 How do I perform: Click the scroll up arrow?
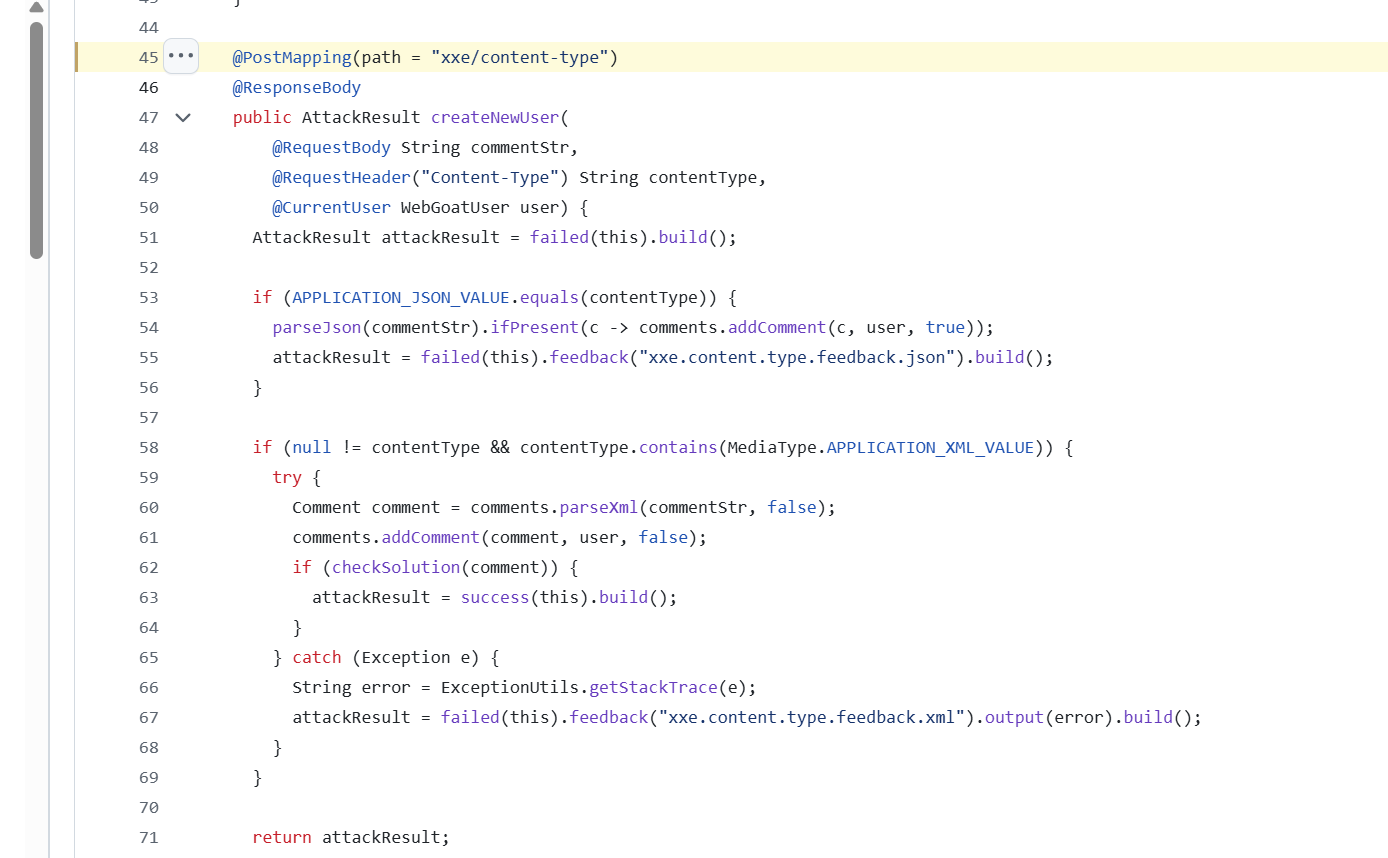(x=36, y=7)
